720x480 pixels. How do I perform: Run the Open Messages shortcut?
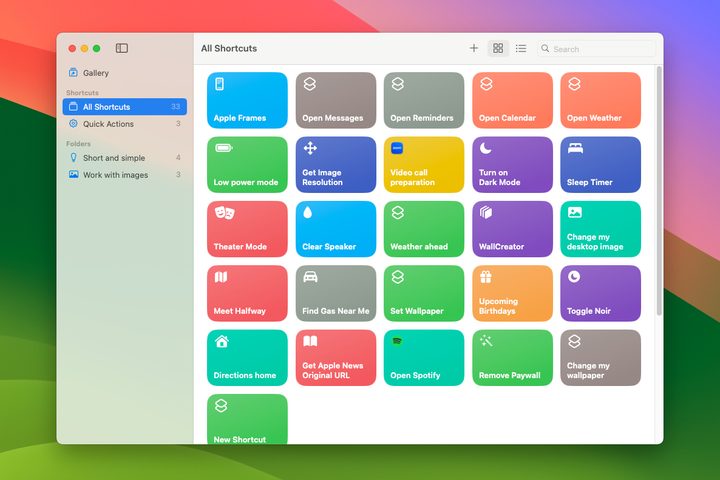[x=336, y=100]
